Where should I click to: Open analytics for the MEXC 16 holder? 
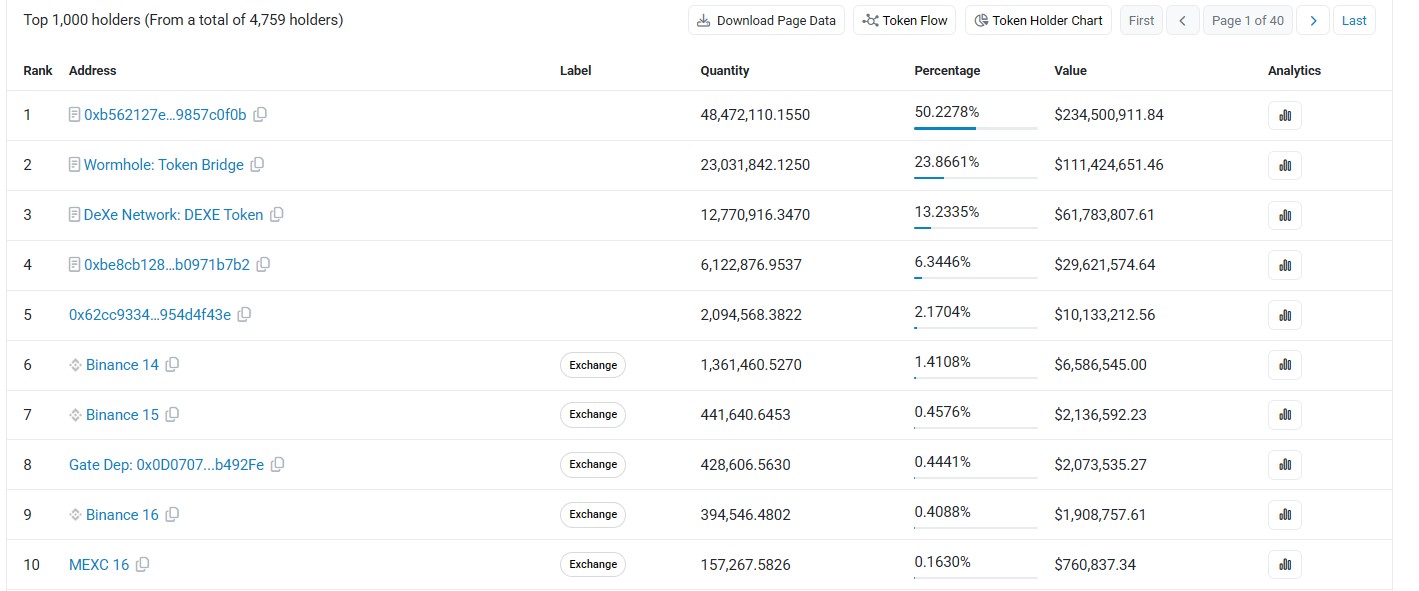tap(1285, 565)
